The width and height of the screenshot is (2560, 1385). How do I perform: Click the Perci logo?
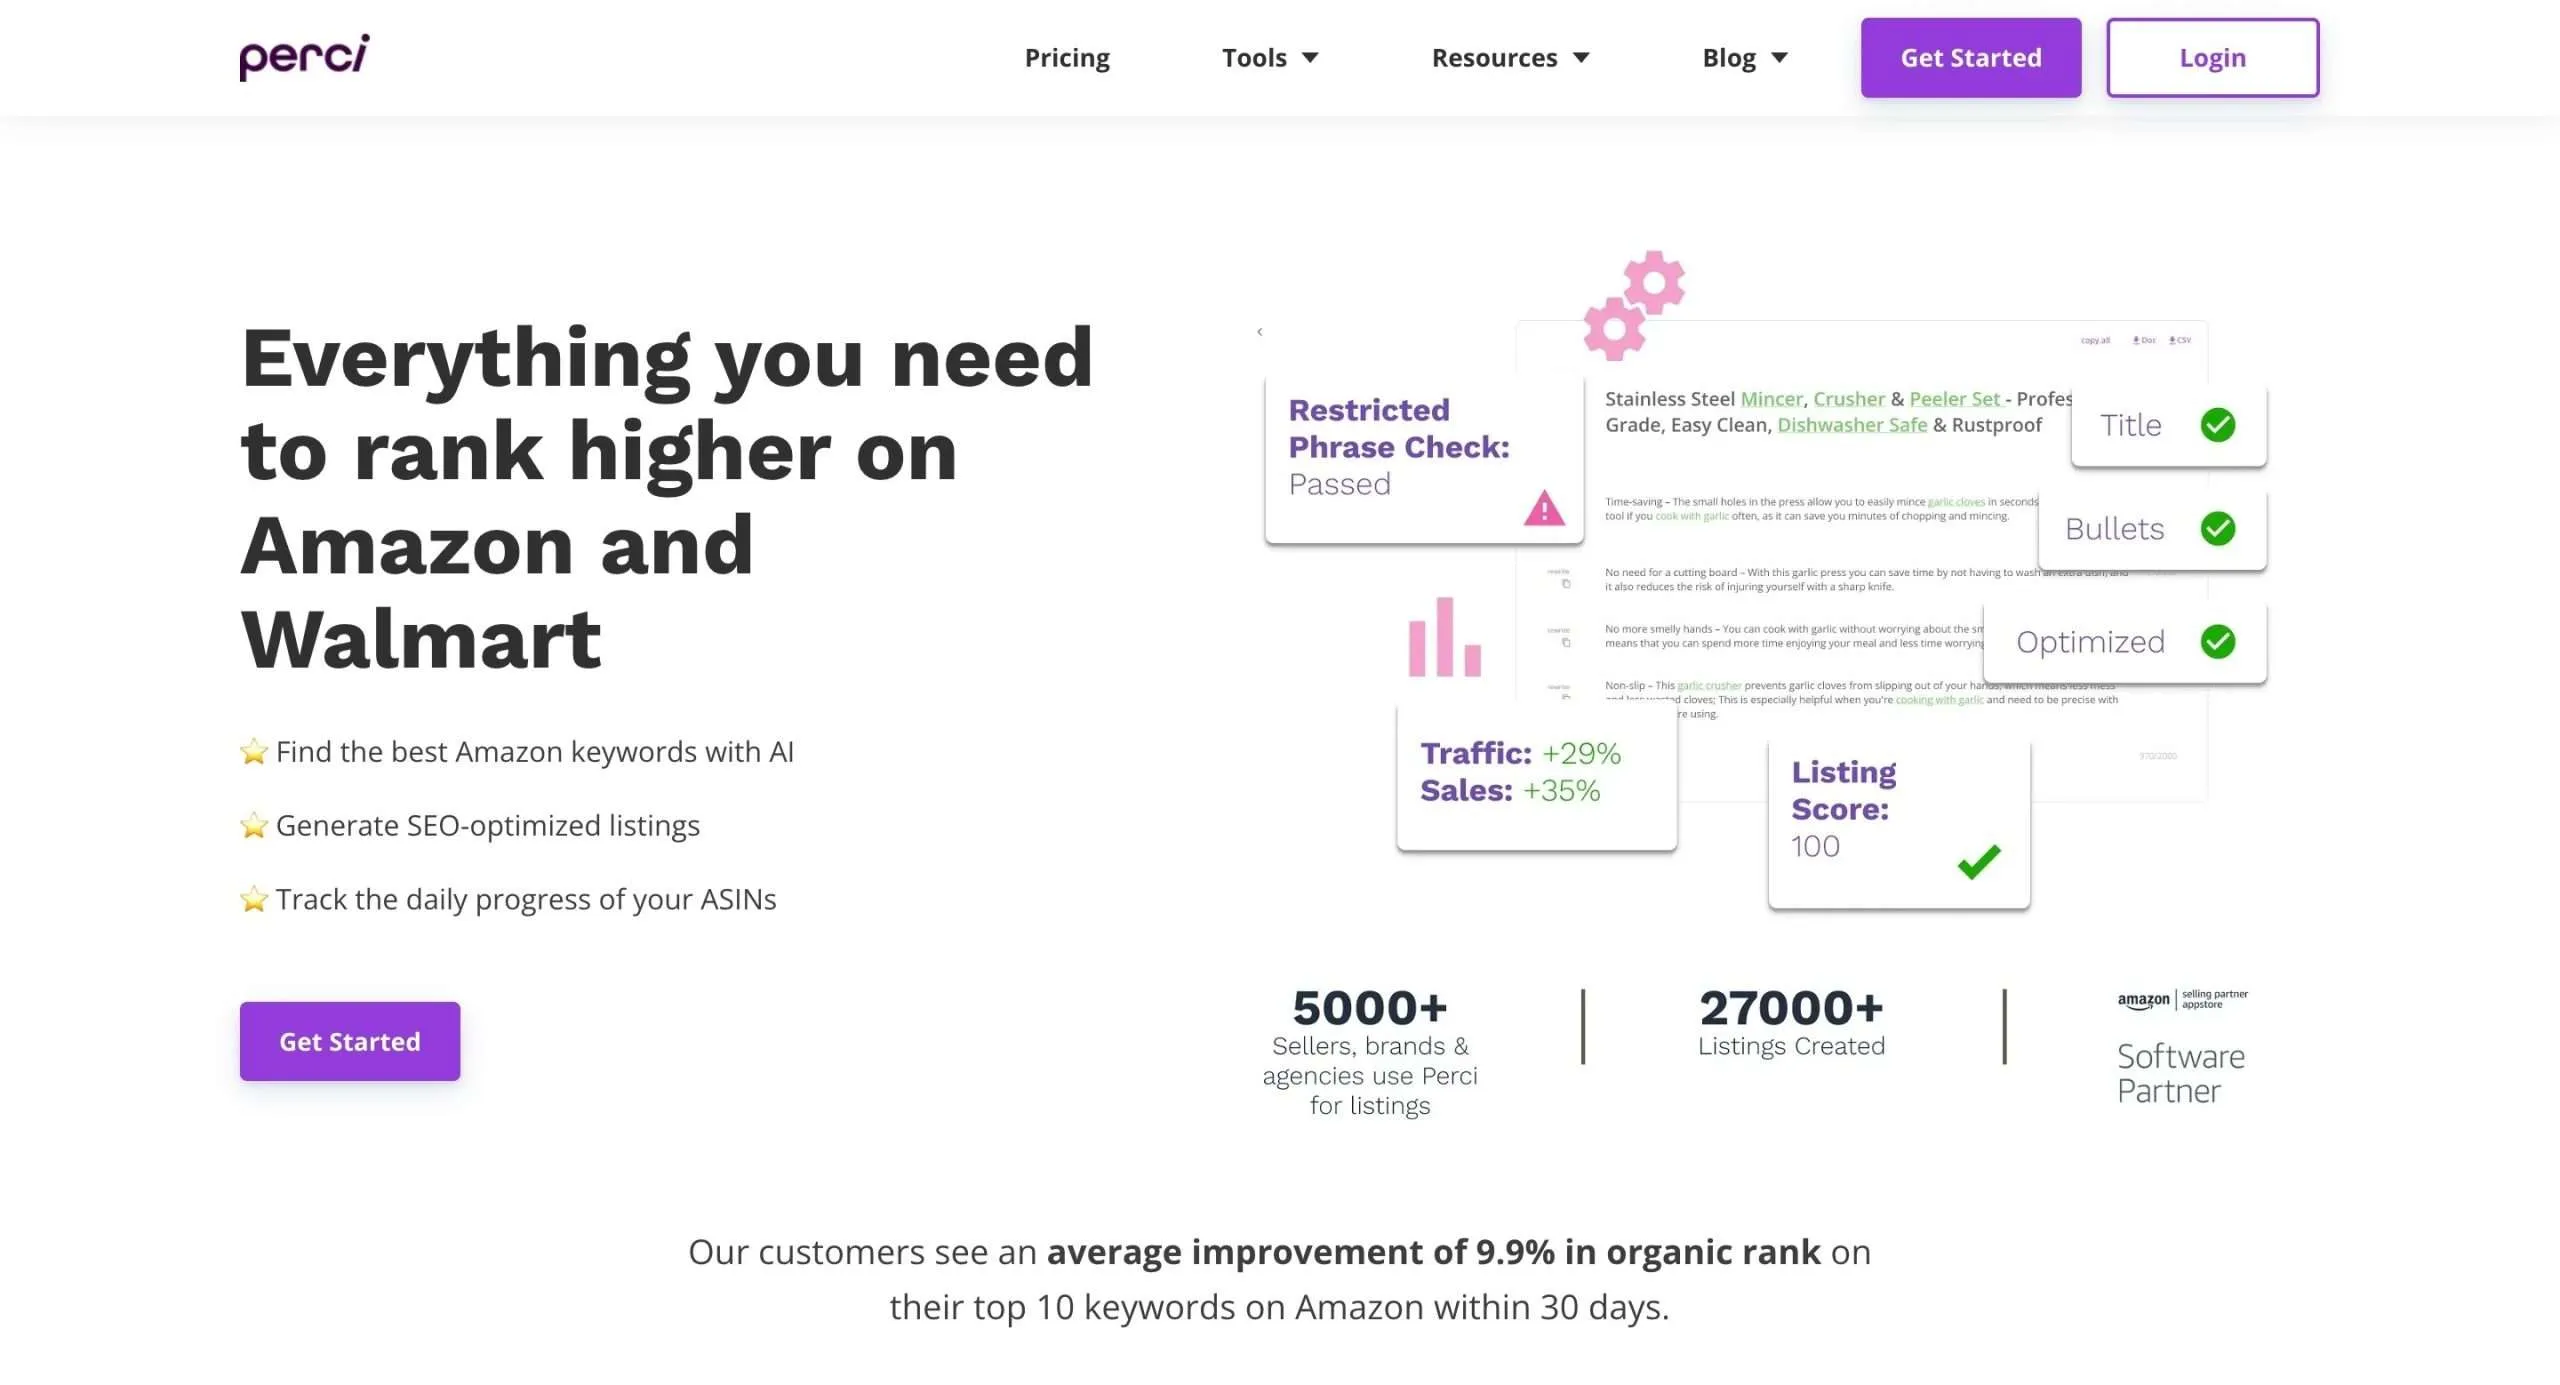pos(304,57)
